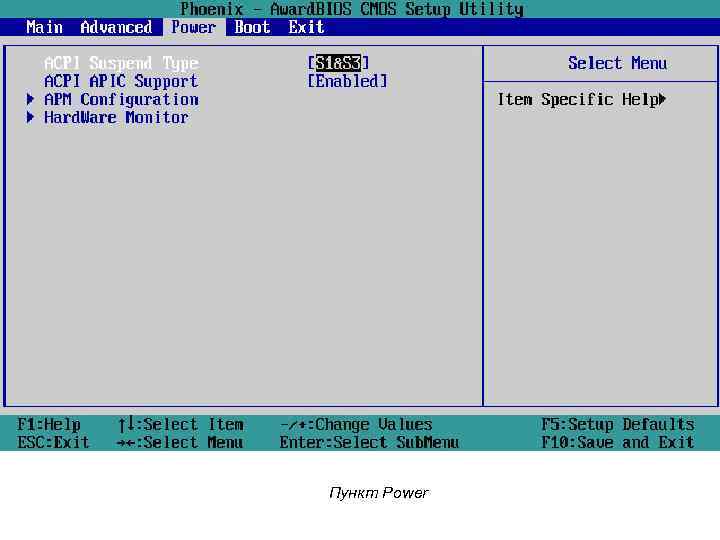Click the Select Menu heading
The width and height of the screenshot is (720, 540).
617,63
